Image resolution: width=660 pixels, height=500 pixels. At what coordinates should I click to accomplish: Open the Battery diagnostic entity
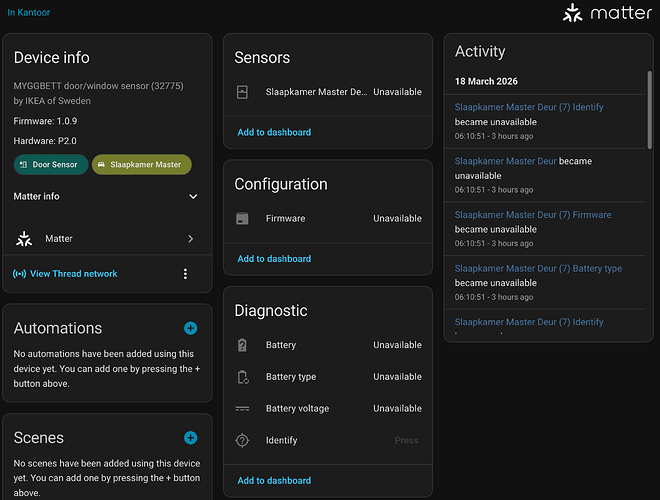coord(328,345)
